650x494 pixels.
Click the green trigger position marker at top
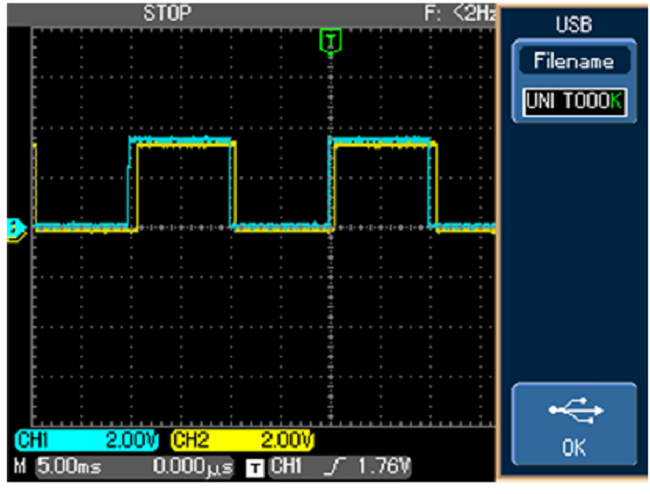[331, 40]
